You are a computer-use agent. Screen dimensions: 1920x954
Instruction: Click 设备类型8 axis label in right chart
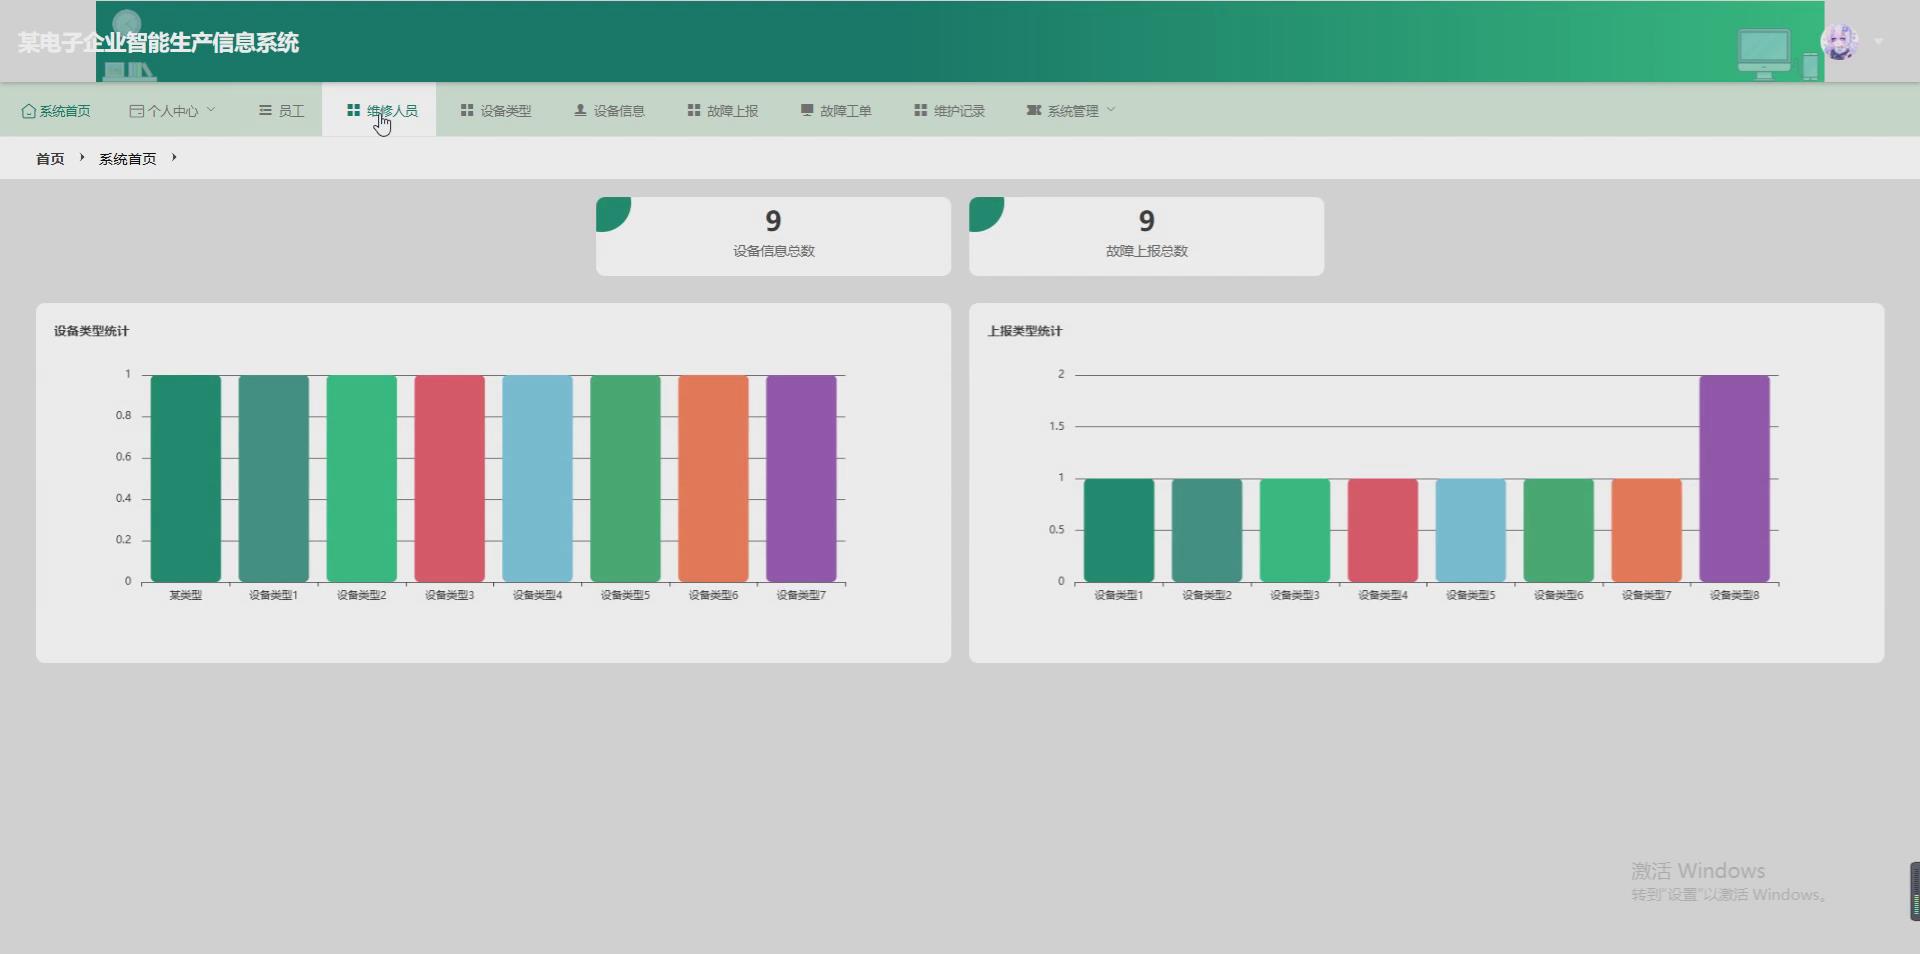coord(1735,595)
